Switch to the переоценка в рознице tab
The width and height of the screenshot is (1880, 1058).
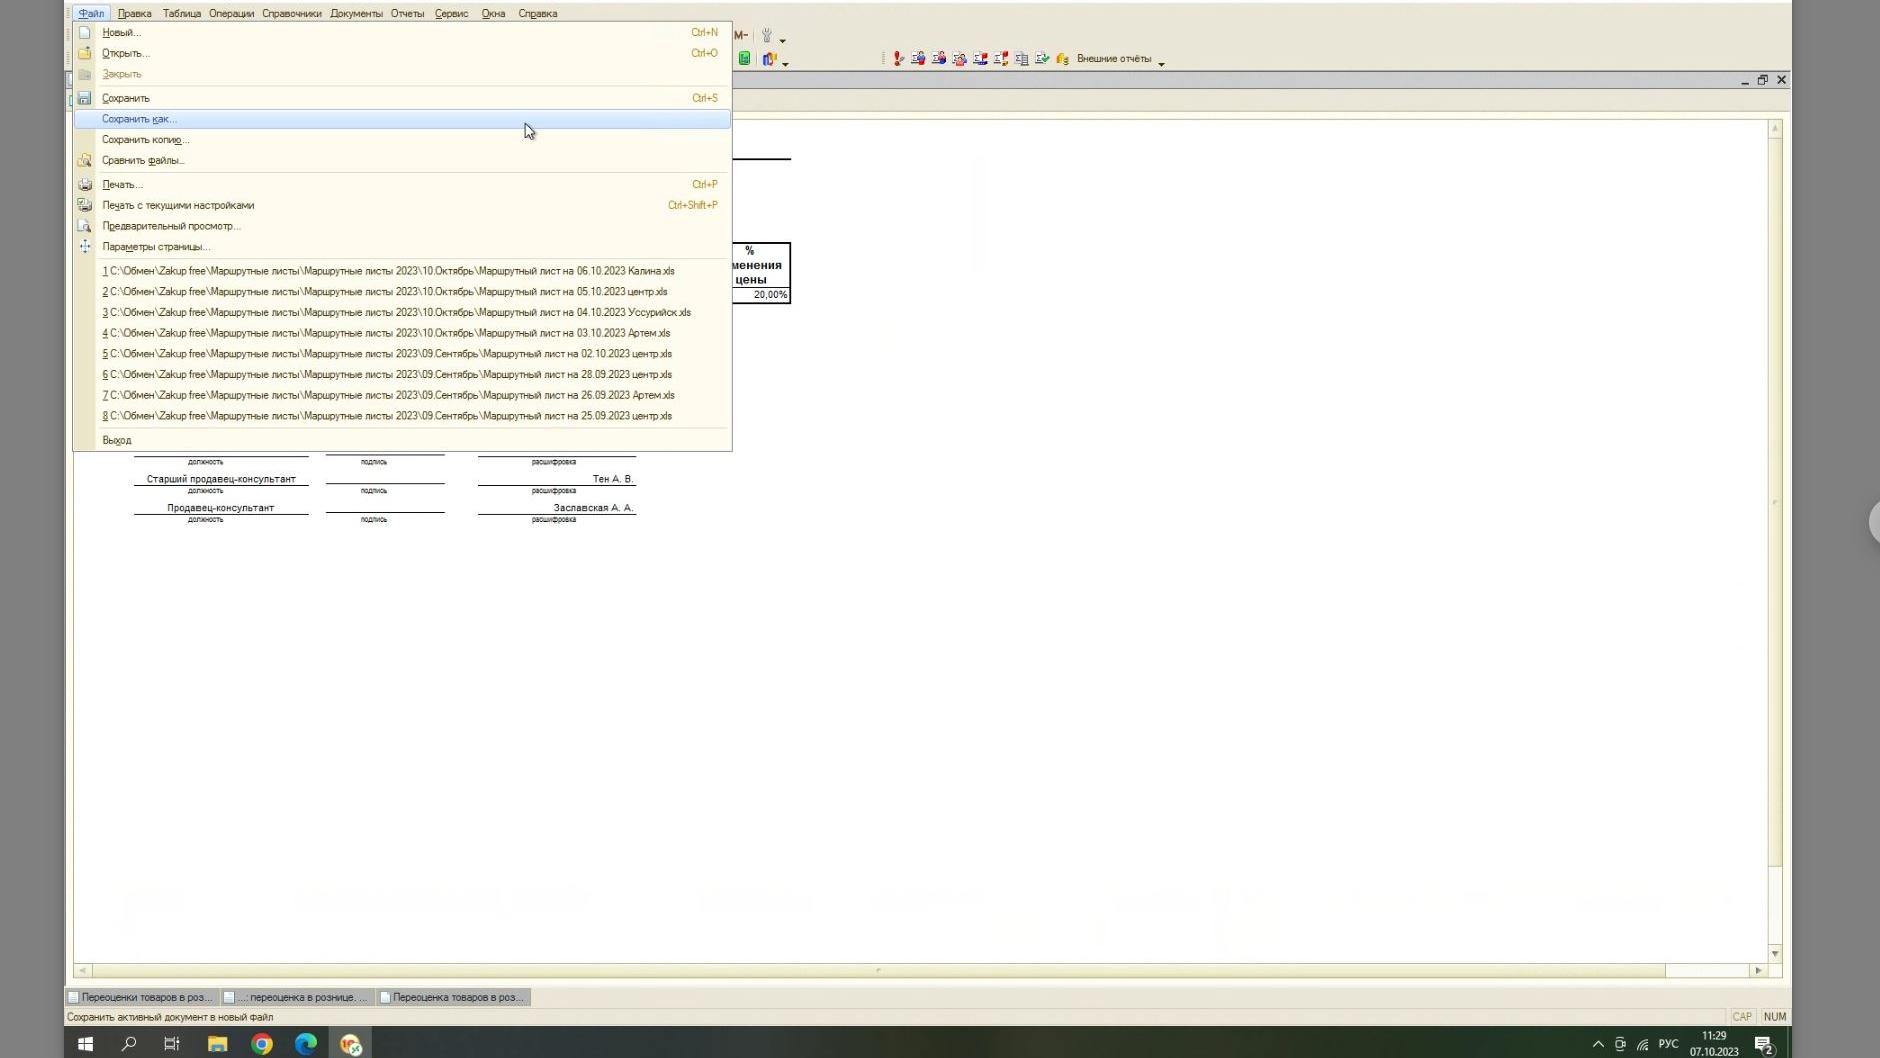[x=297, y=997]
